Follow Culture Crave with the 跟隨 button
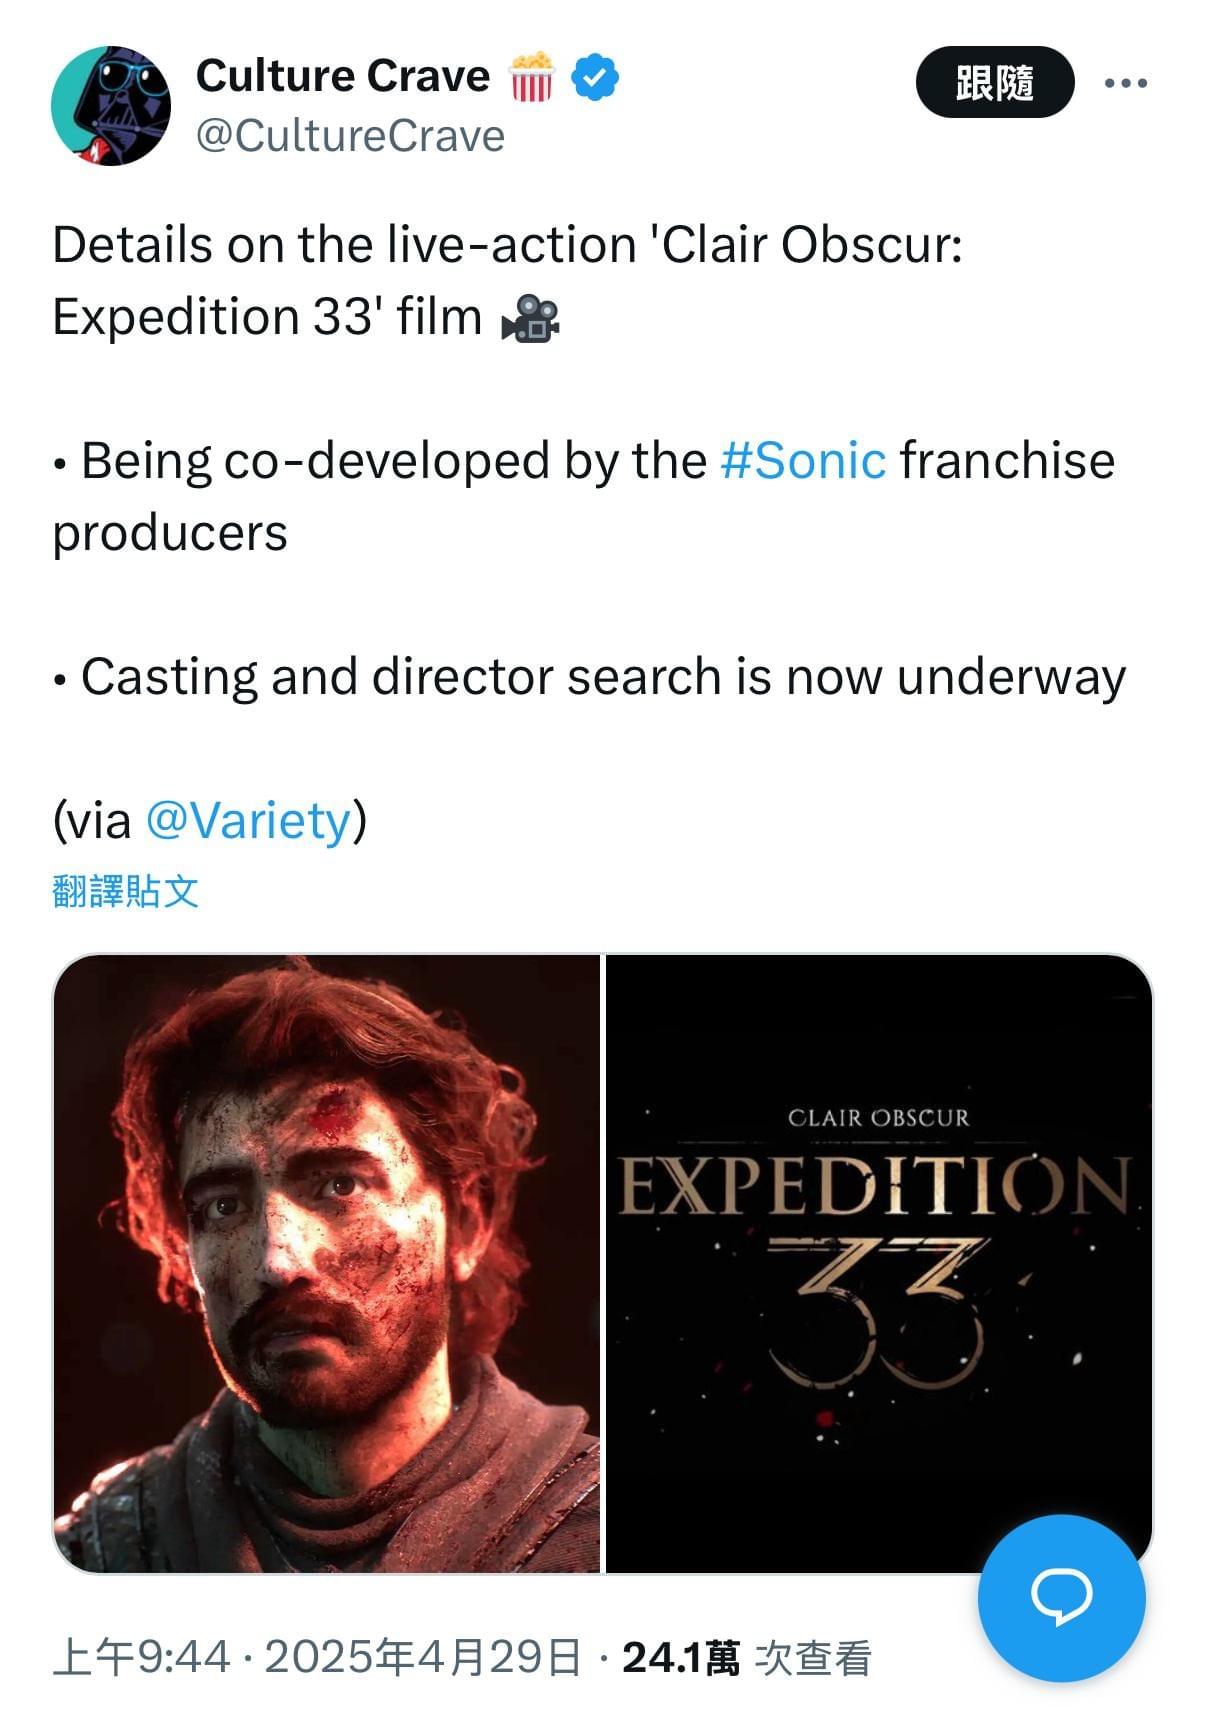1206x1732 pixels. tap(994, 83)
